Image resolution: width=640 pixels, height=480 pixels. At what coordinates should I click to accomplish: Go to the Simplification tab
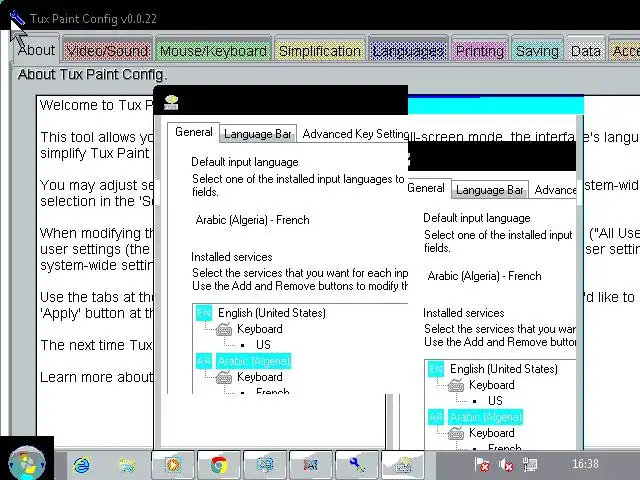tap(320, 51)
